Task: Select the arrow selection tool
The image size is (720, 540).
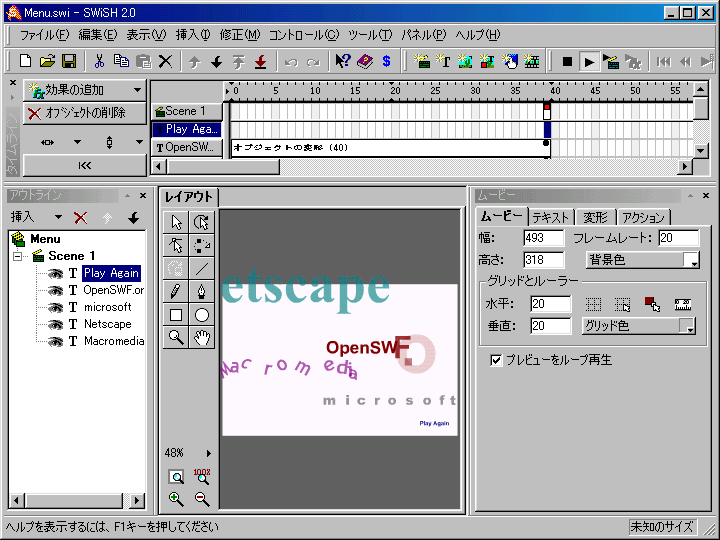Action: click(176, 222)
